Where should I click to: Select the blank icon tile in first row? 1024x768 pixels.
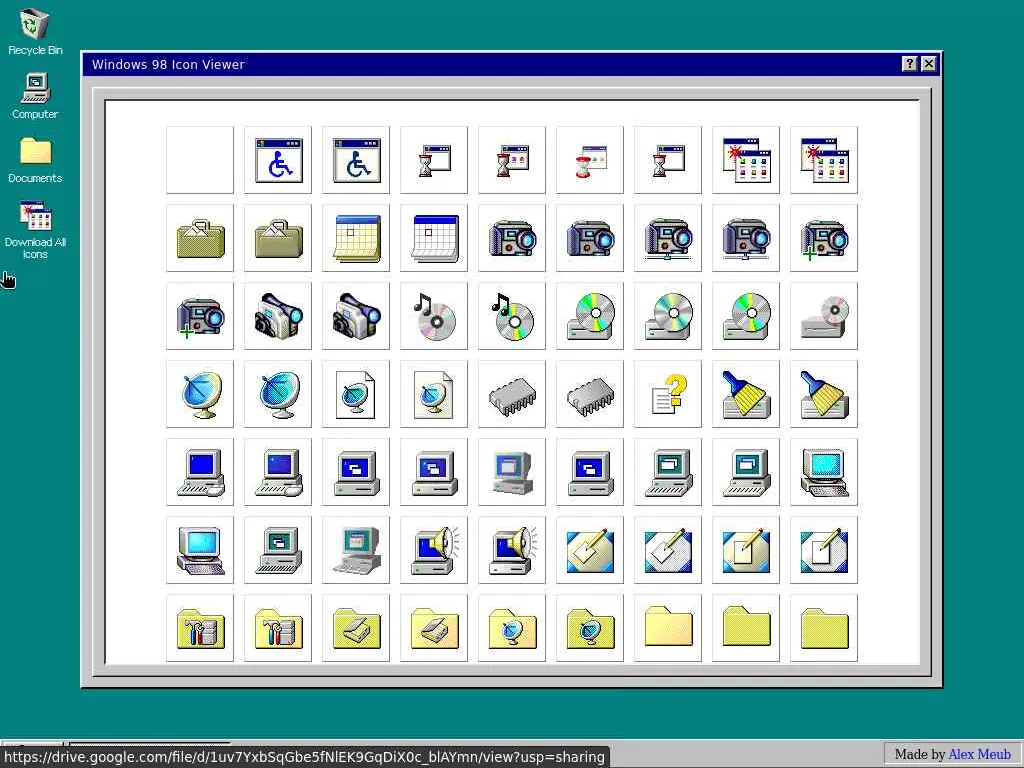(200, 160)
